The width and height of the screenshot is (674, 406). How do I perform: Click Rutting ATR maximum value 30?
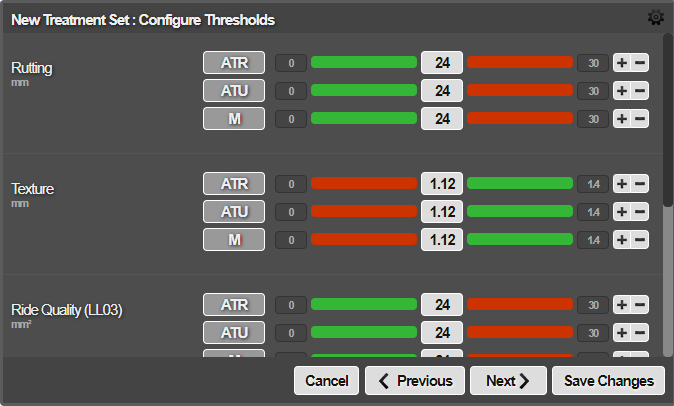[x=593, y=63]
